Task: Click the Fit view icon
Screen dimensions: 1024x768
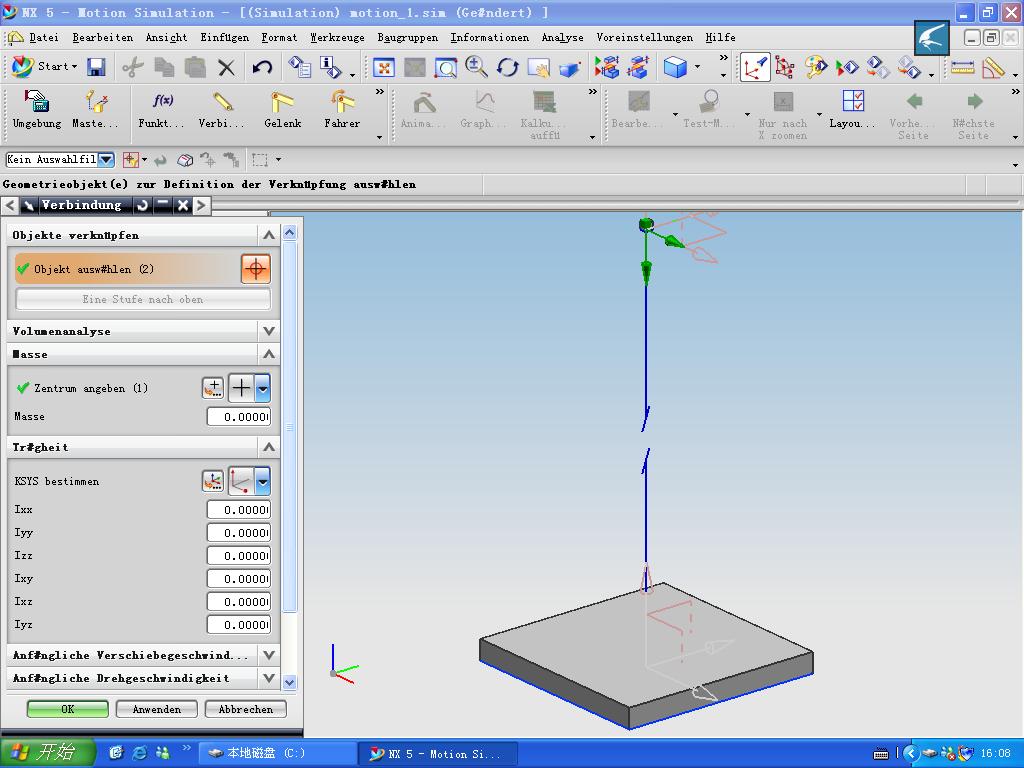Action: 383,67
